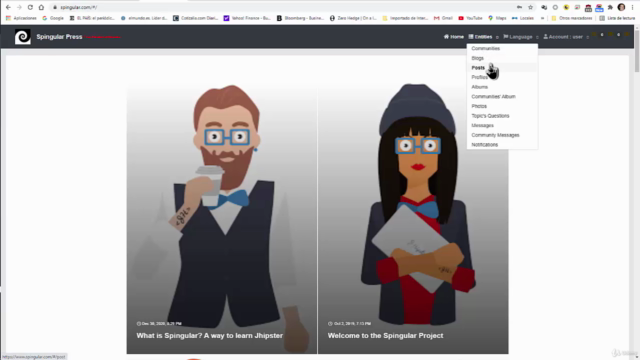Bookmark this page with star icon
Viewport: 640px width, 360px height.
530,7
